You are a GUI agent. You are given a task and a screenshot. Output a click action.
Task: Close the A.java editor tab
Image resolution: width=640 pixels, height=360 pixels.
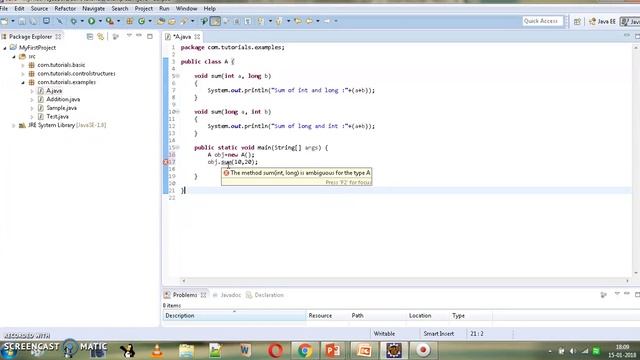(x=197, y=37)
